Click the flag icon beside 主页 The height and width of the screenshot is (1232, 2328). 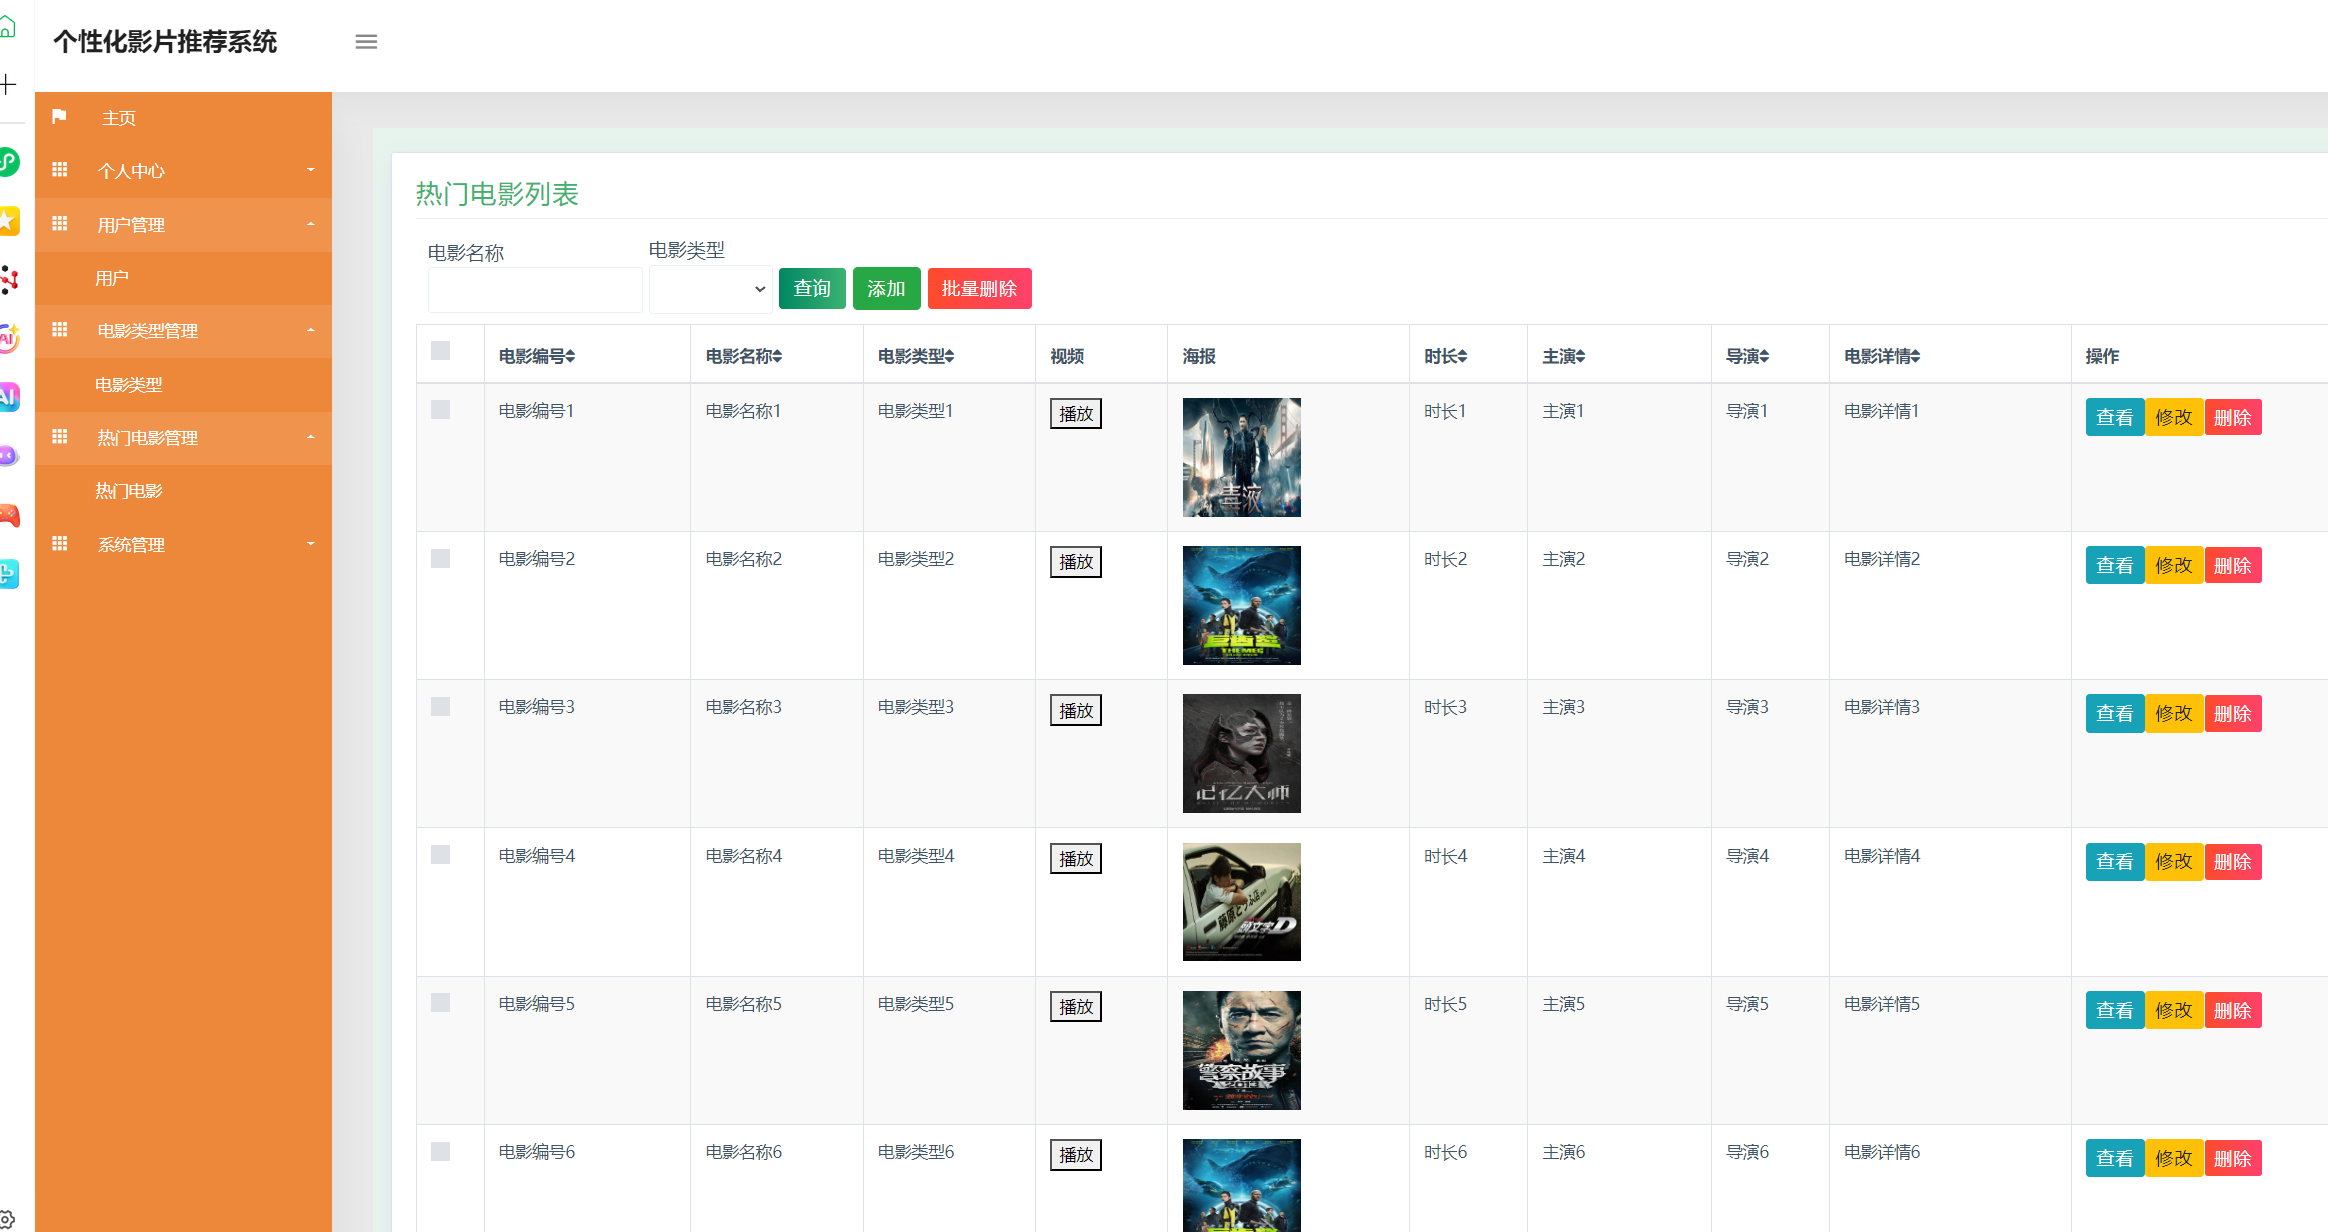[59, 117]
